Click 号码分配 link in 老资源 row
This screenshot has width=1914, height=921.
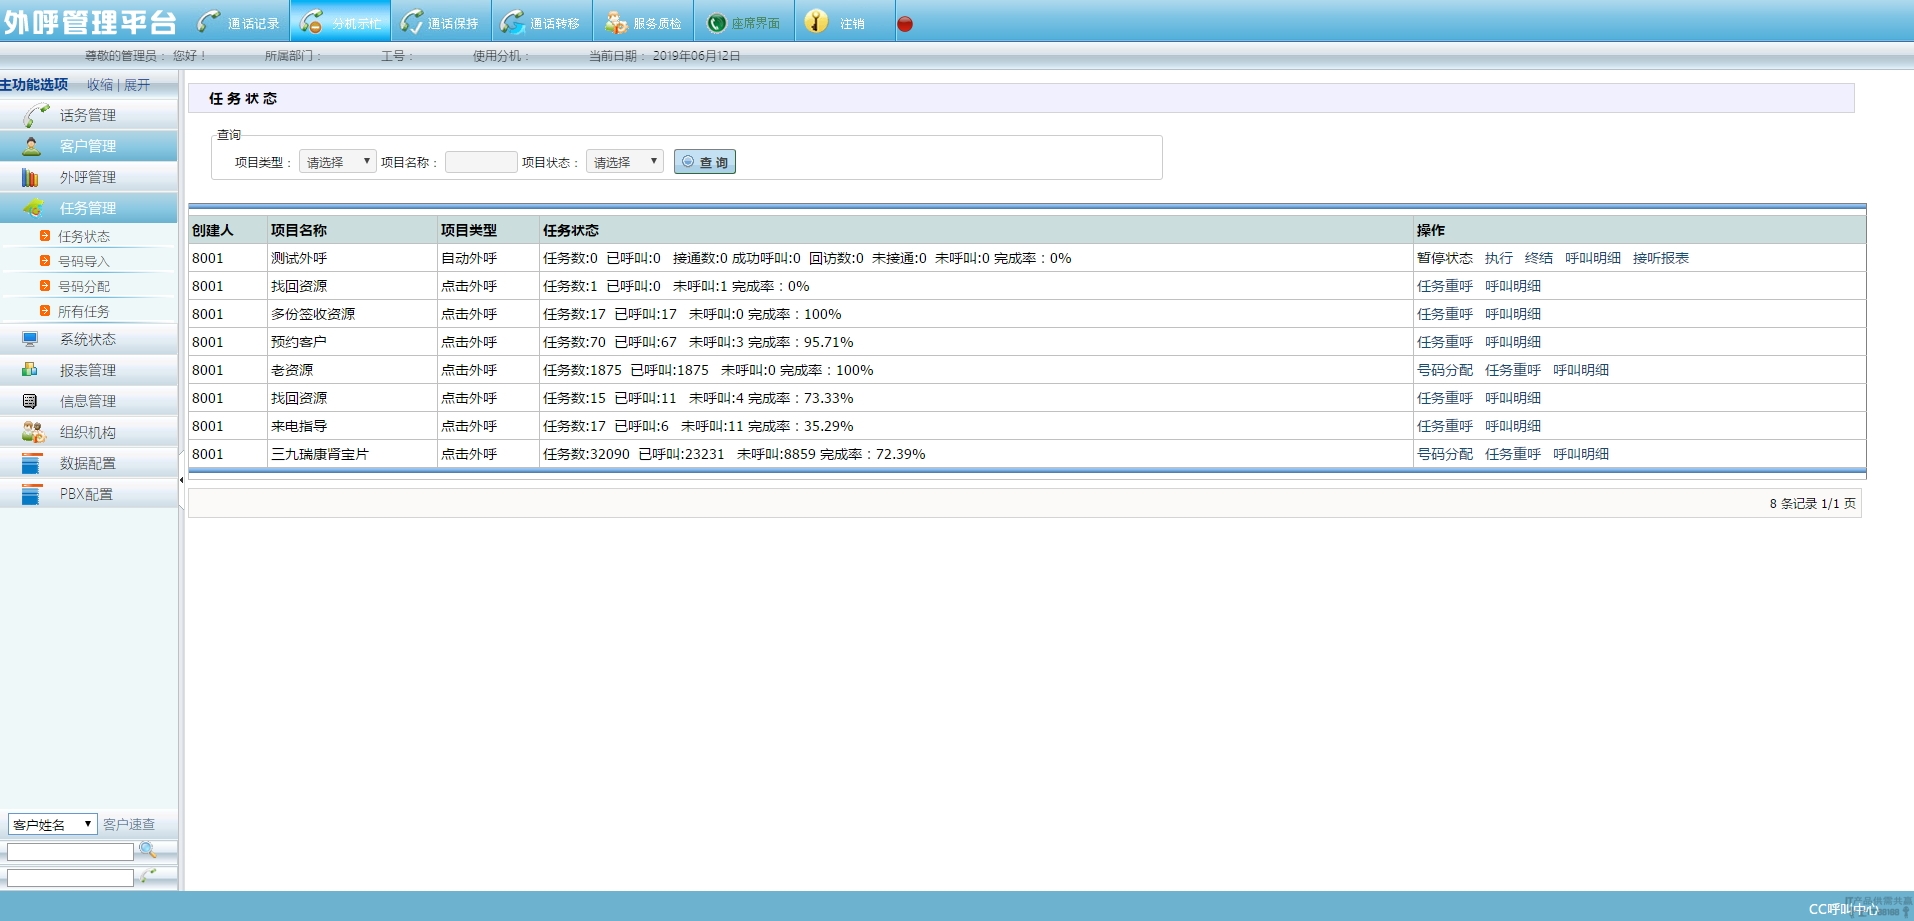tap(1444, 370)
